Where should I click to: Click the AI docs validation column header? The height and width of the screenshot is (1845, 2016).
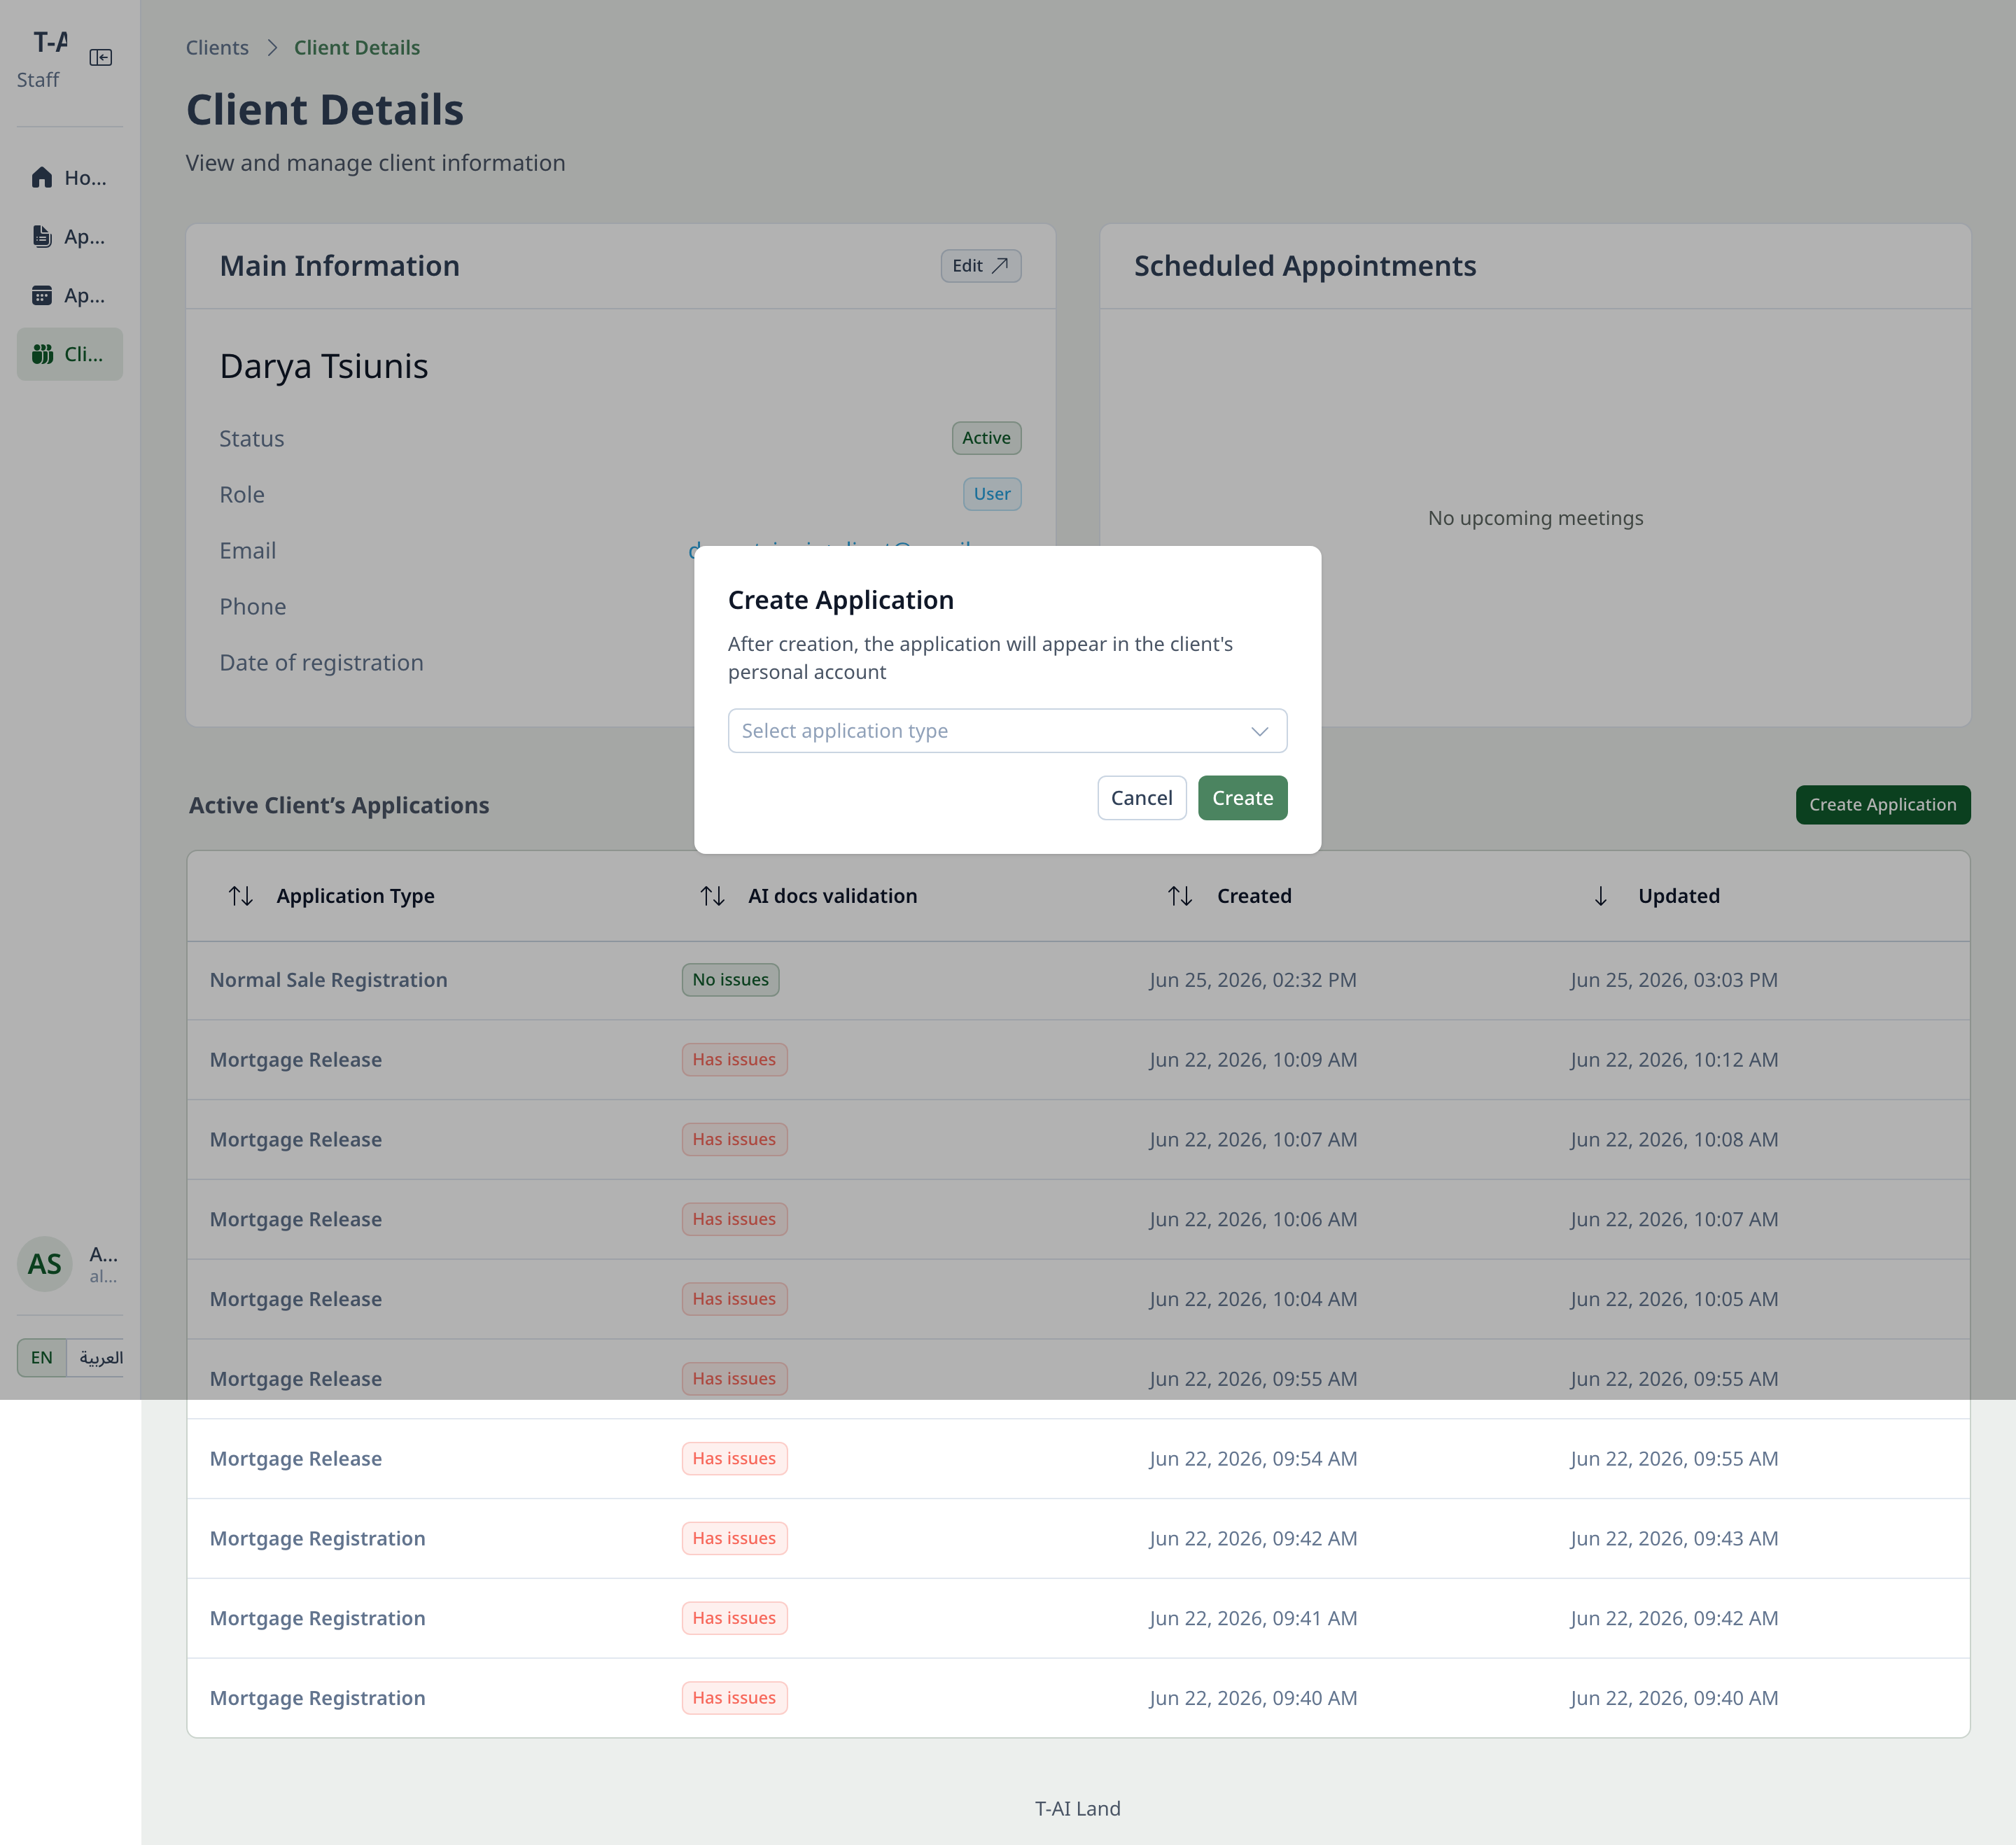832,896
